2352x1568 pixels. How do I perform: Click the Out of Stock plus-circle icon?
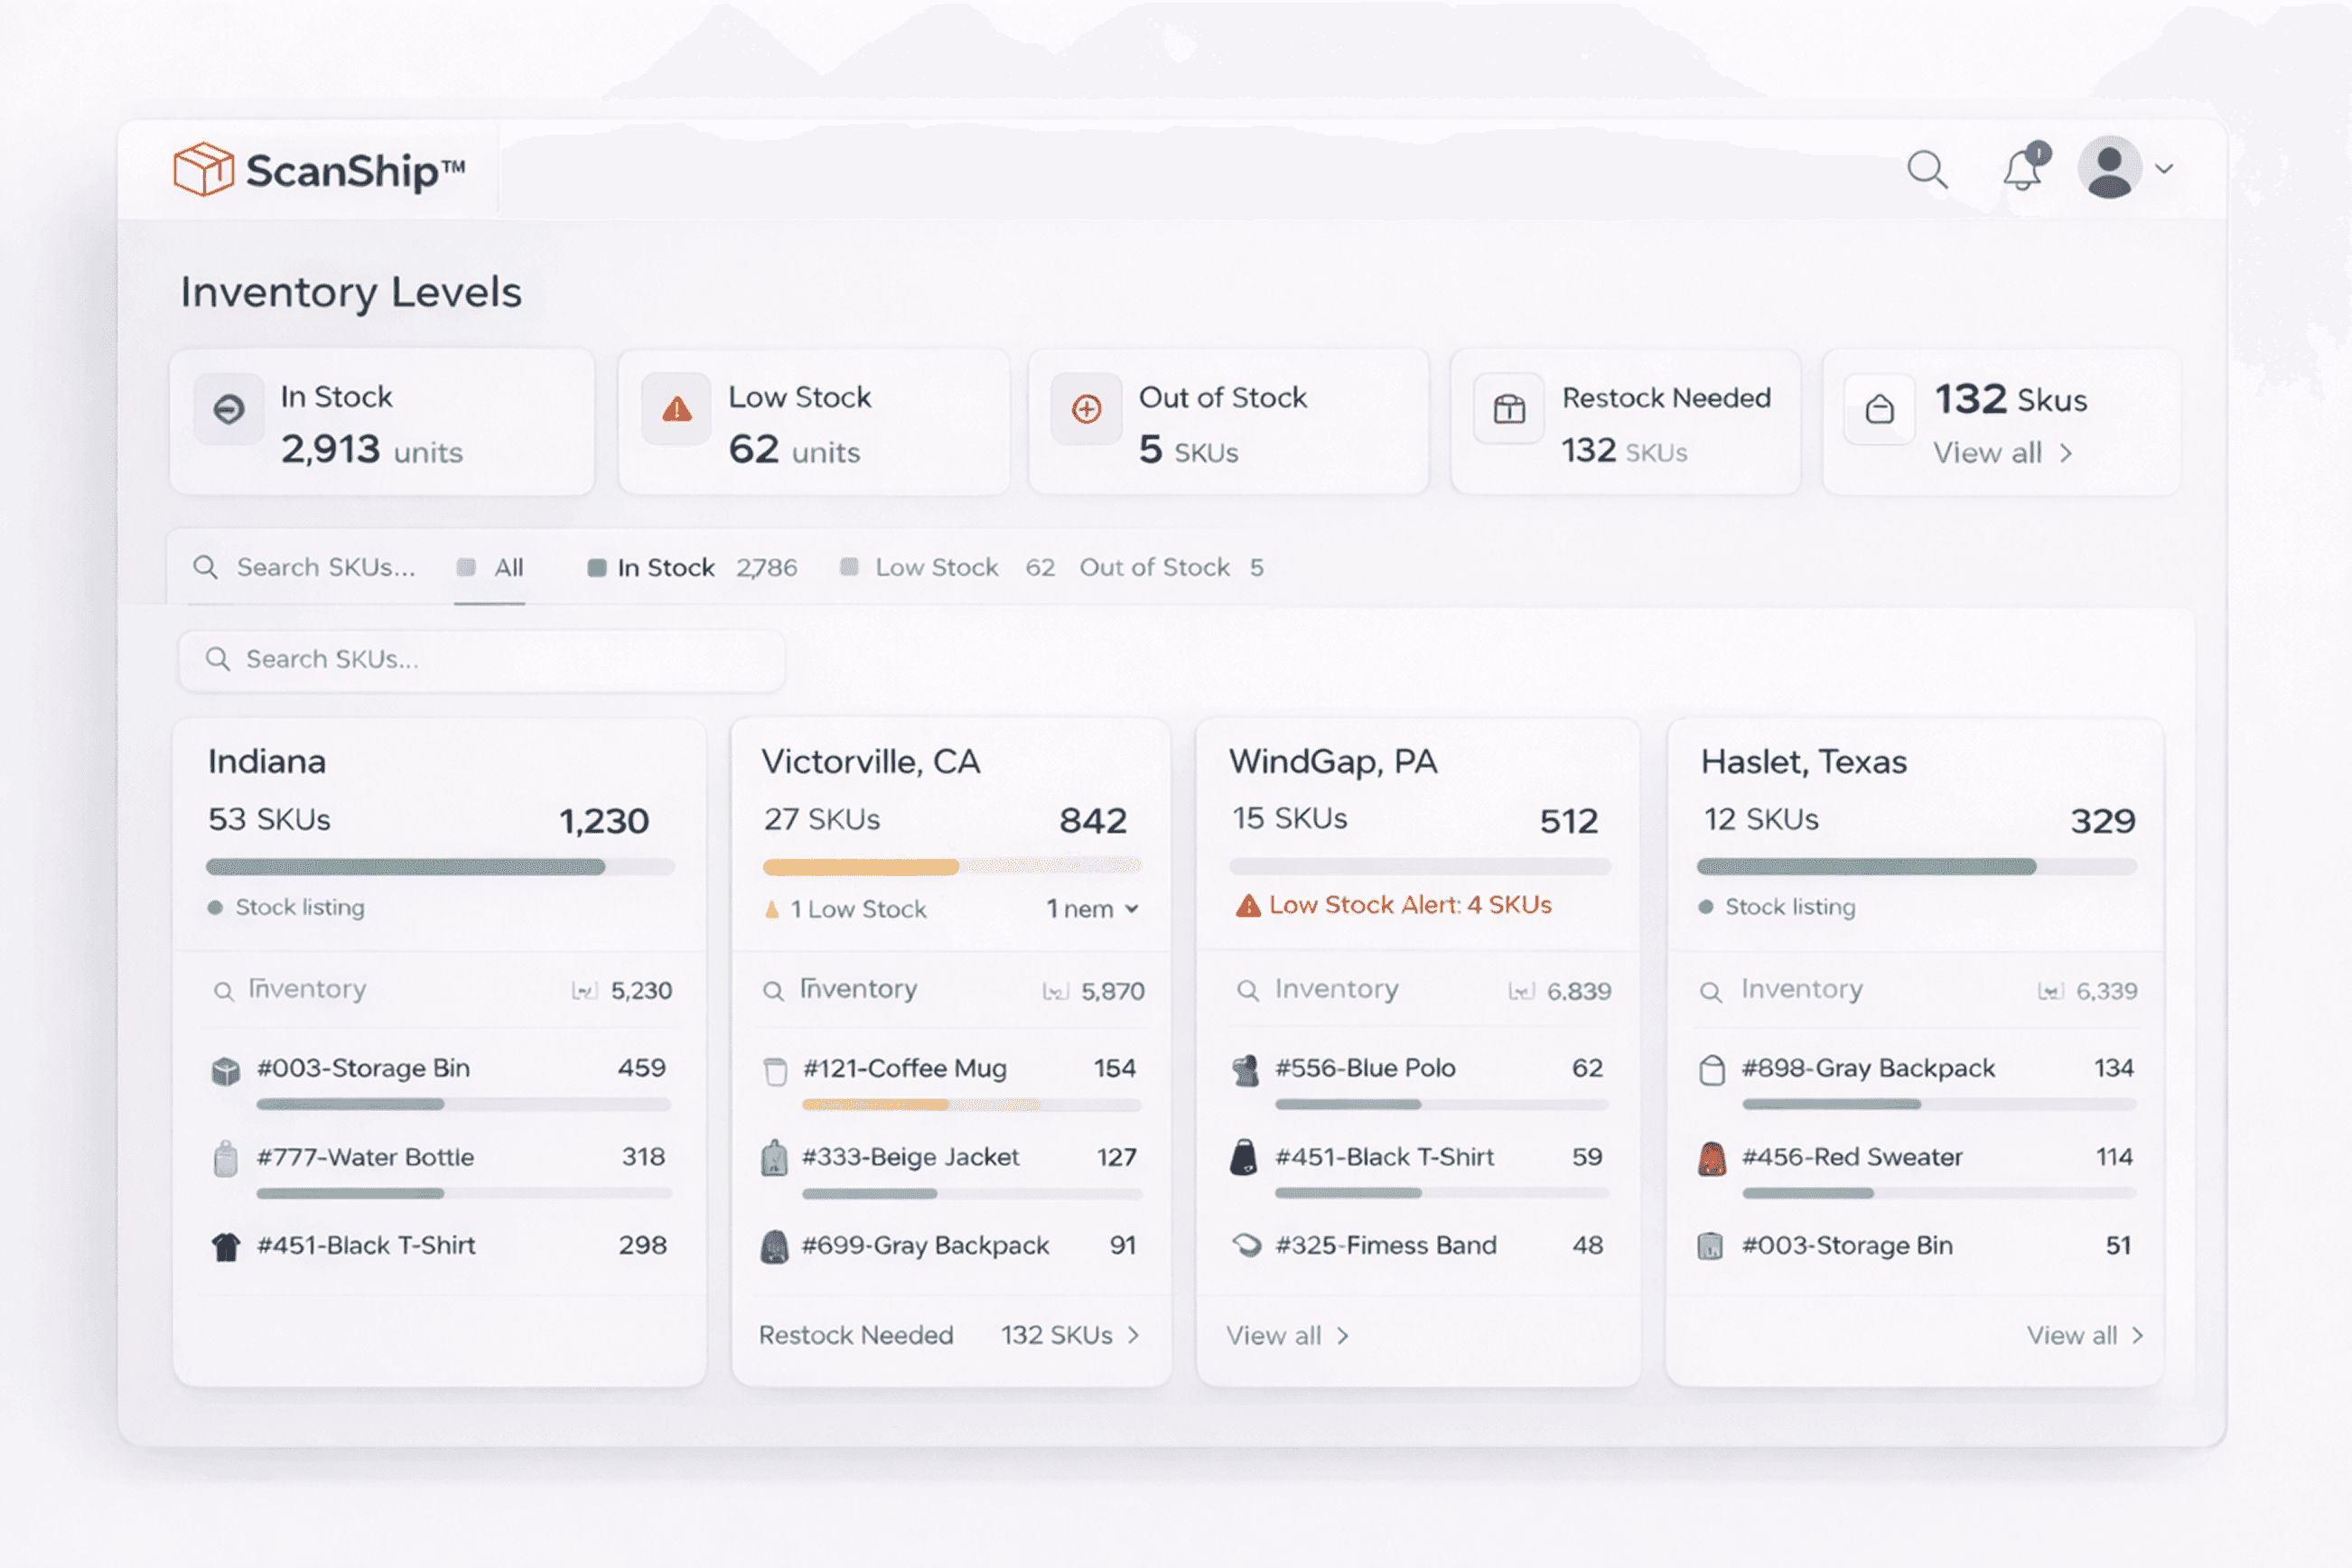(1086, 409)
